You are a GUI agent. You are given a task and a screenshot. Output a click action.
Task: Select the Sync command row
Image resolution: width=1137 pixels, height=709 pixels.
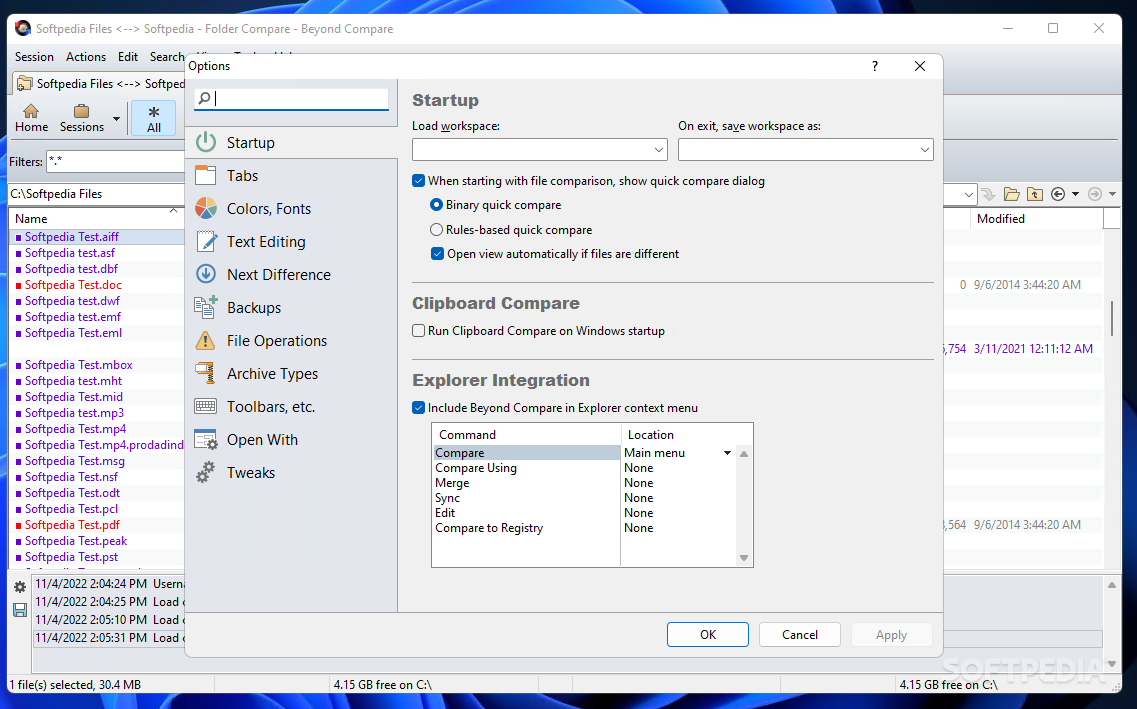[526, 498]
